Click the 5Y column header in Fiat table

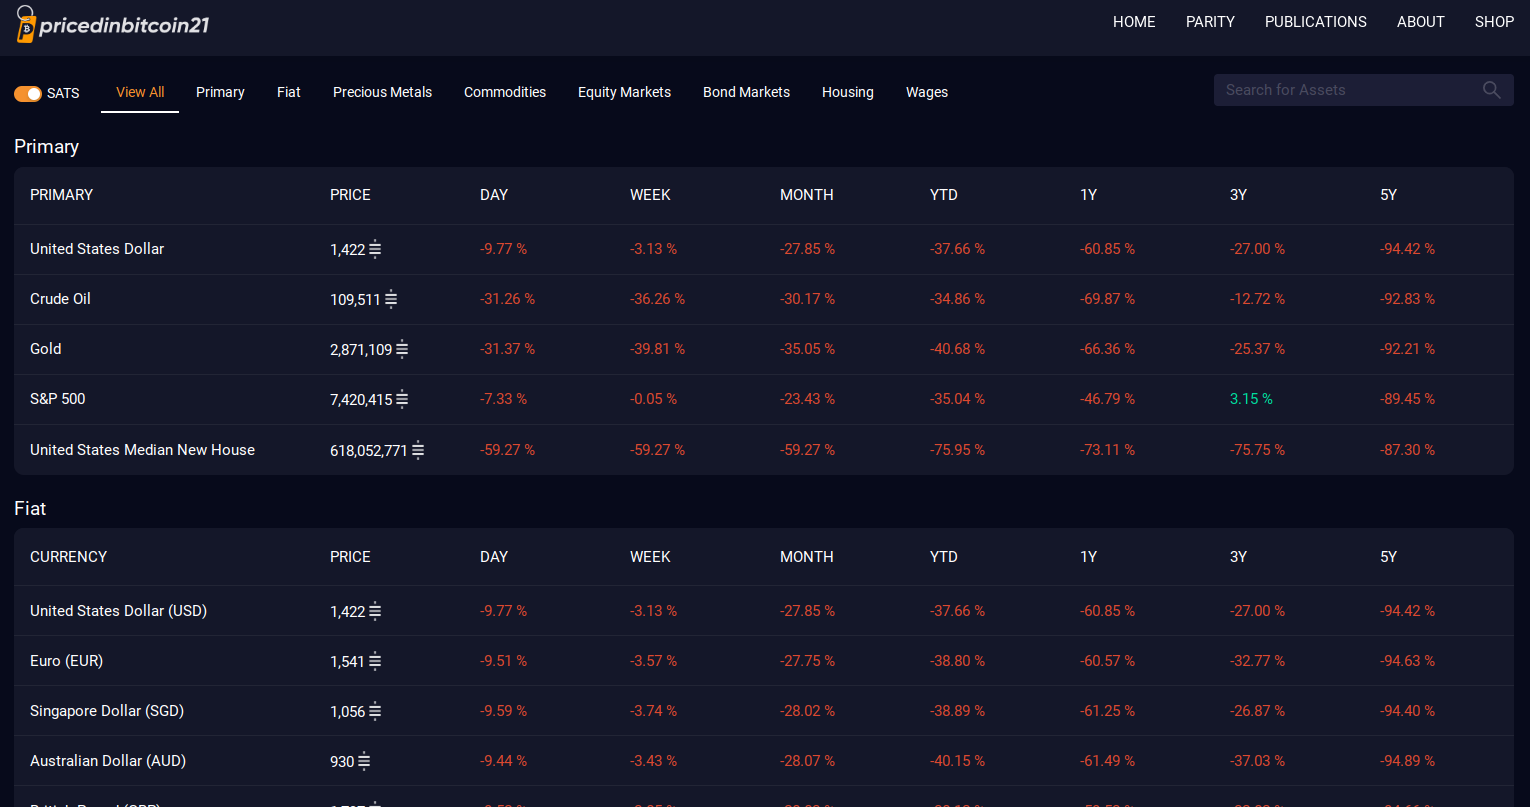click(1388, 557)
